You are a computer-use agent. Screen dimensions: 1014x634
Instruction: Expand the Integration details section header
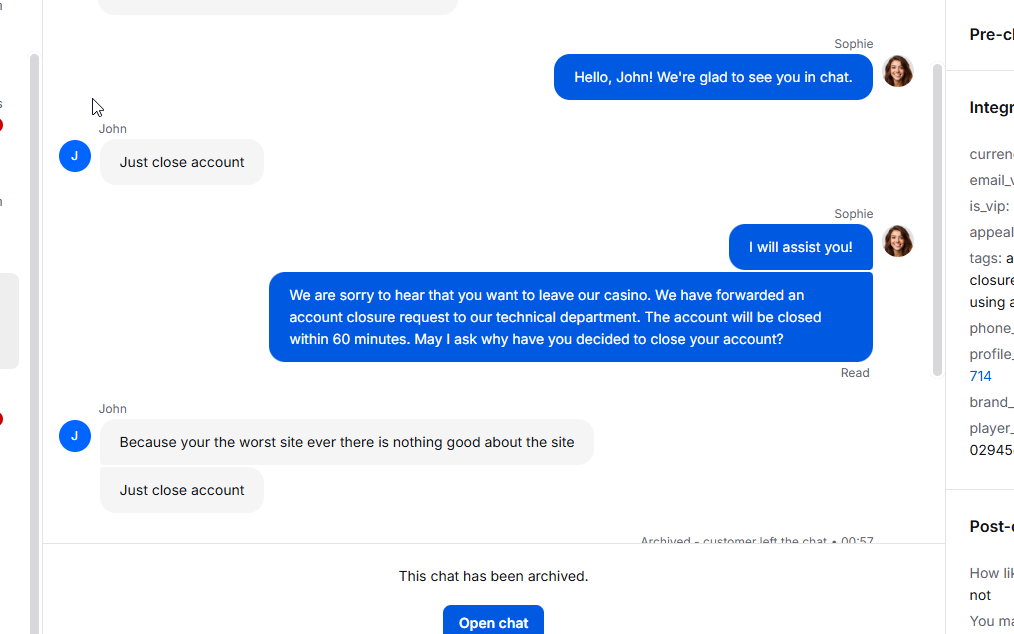pyautogui.click(x=991, y=108)
